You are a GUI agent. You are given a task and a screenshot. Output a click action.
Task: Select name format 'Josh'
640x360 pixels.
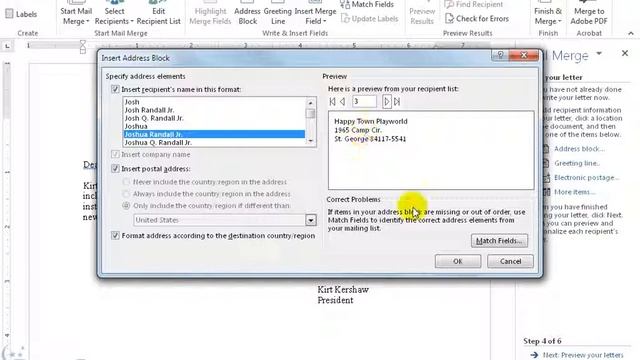point(214,102)
